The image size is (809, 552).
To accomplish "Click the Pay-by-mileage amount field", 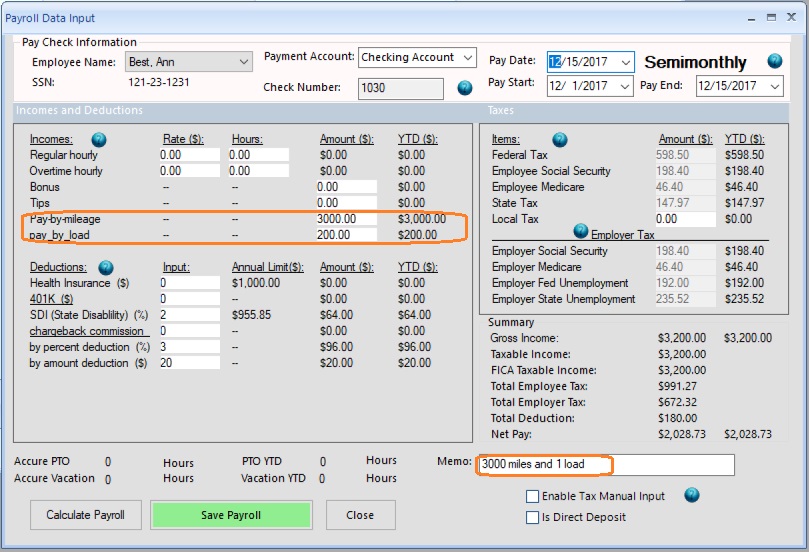I will [345, 219].
